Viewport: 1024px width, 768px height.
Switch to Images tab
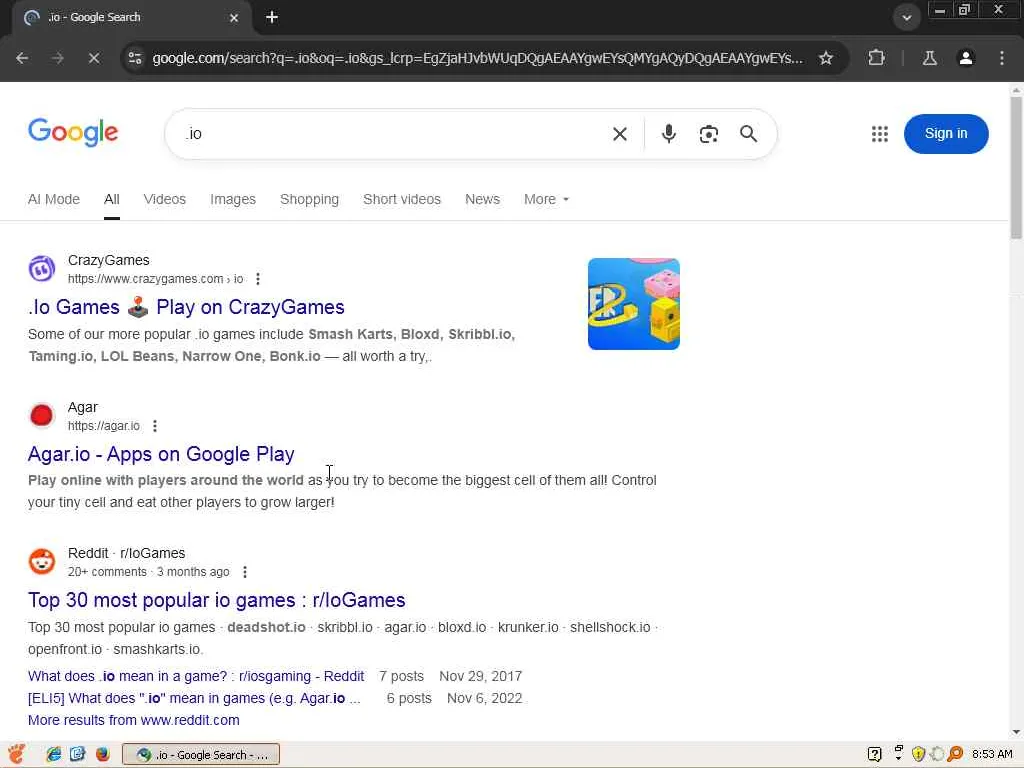(233, 199)
